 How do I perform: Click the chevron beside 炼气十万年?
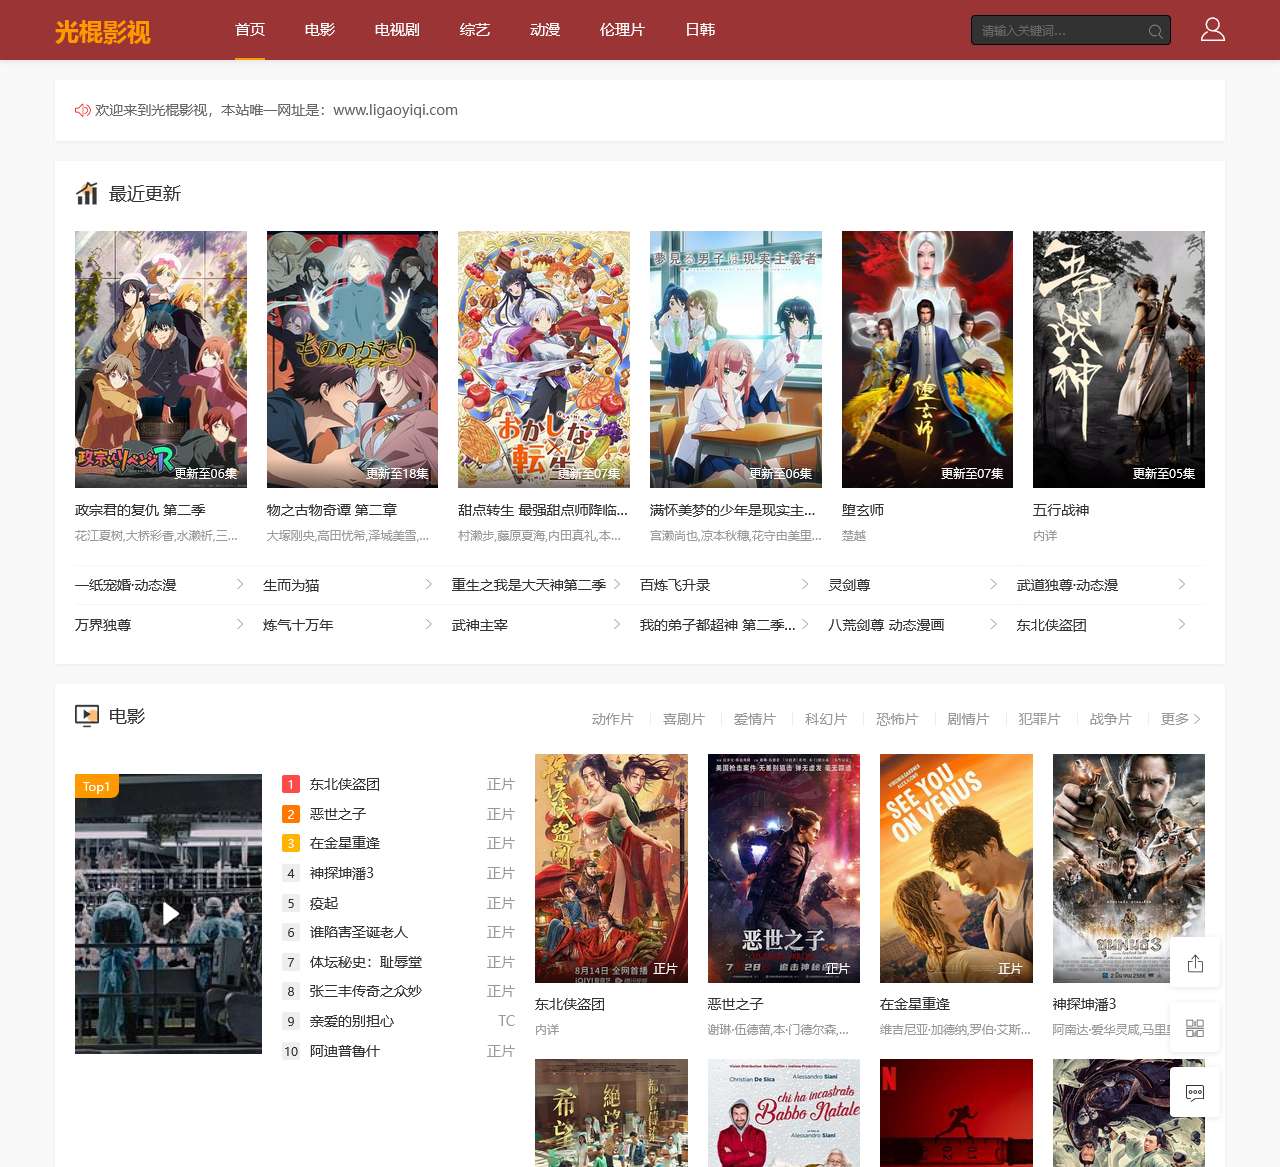click(x=428, y=624)
